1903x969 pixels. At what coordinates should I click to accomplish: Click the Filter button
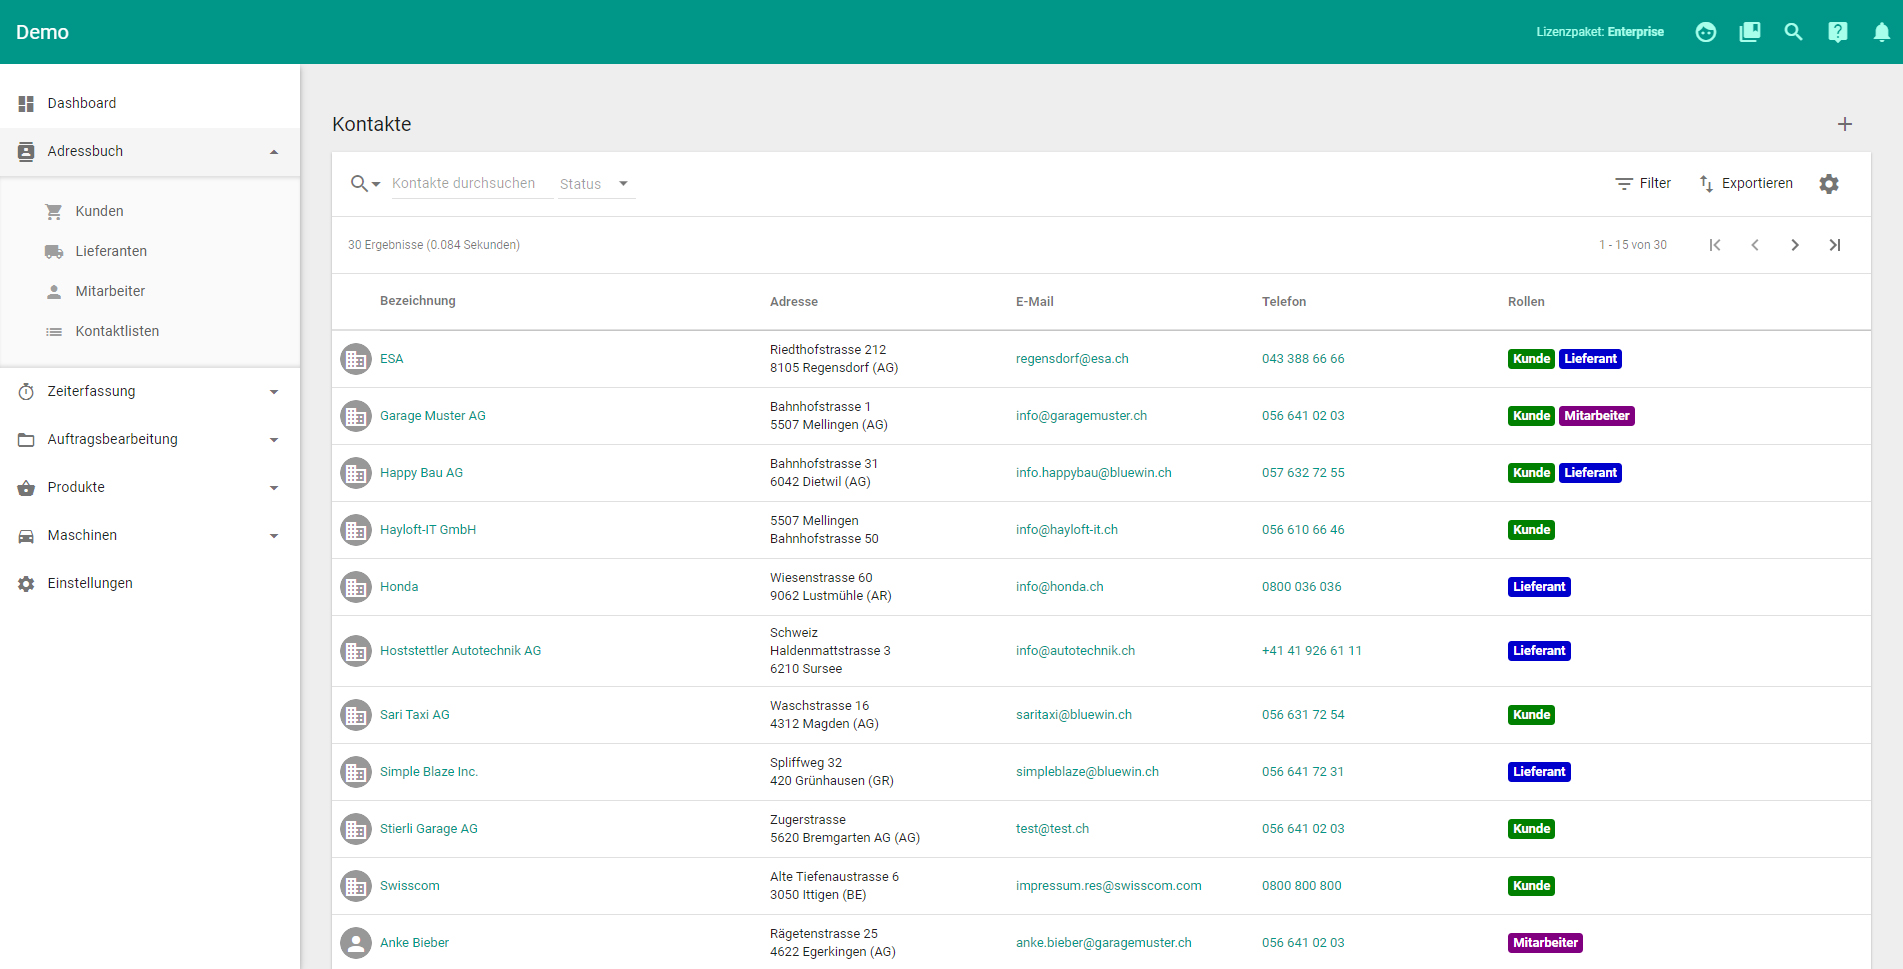pyautogui.click(x=1643, y=184)
